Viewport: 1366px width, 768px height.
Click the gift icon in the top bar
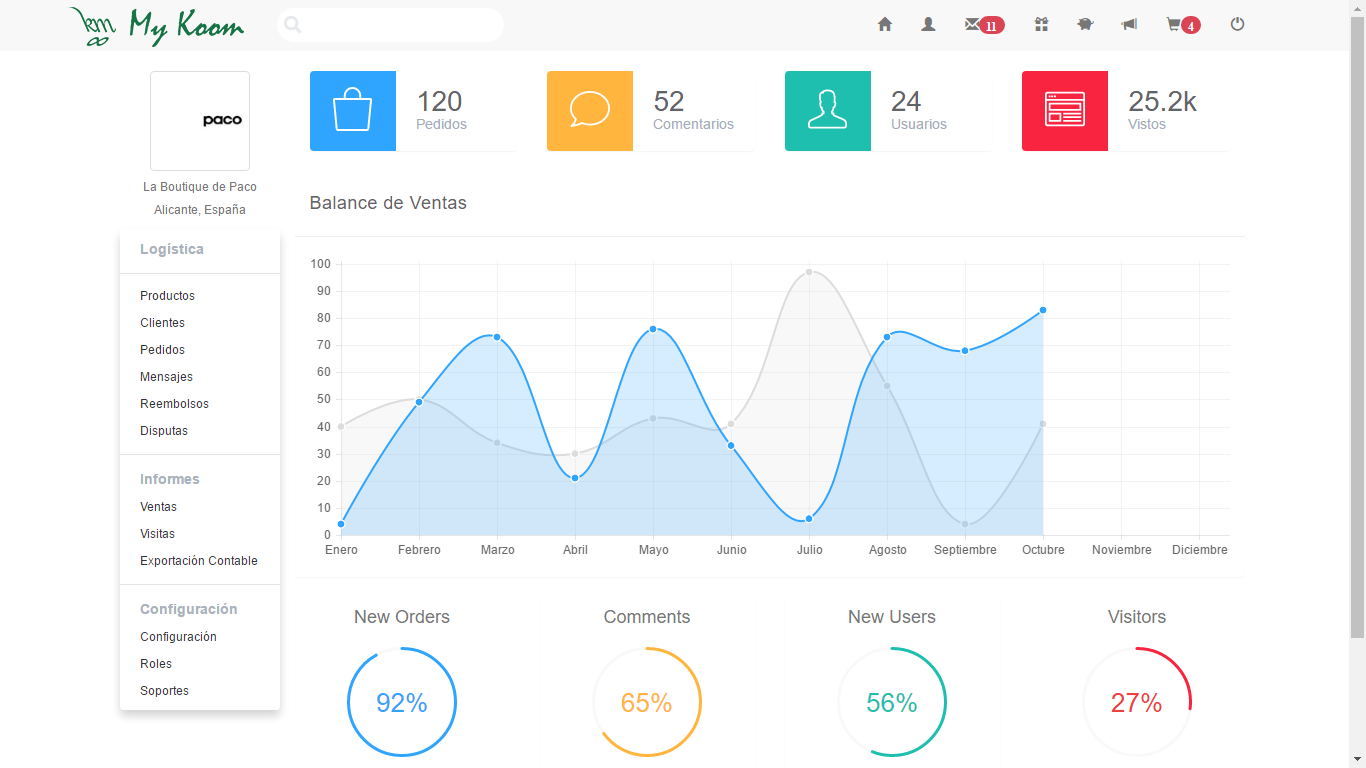tap(1041, 25)
